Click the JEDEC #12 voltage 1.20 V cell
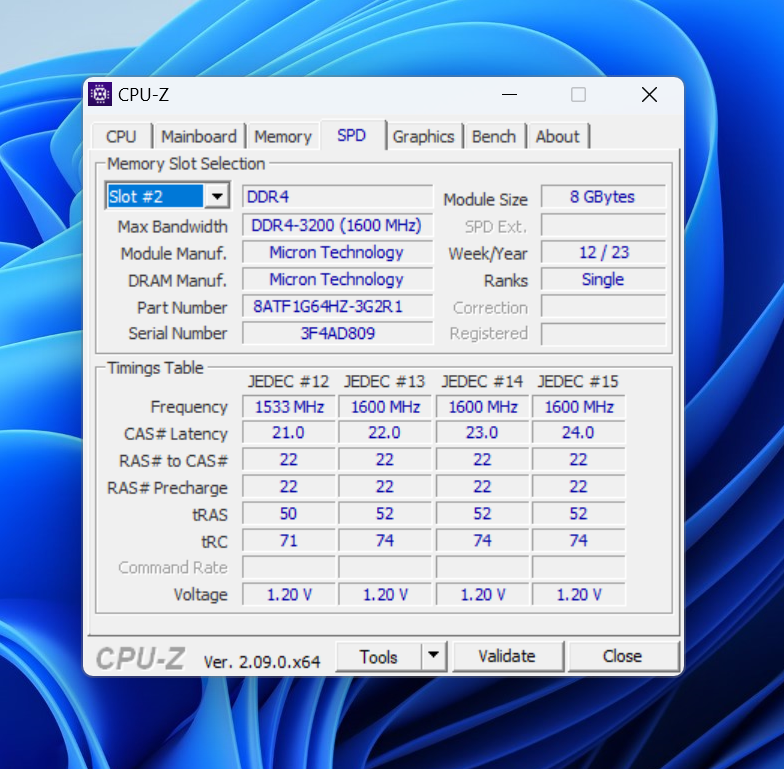This screenshot has height=769, width=784. pyautogui.click(x=289, y=594)
